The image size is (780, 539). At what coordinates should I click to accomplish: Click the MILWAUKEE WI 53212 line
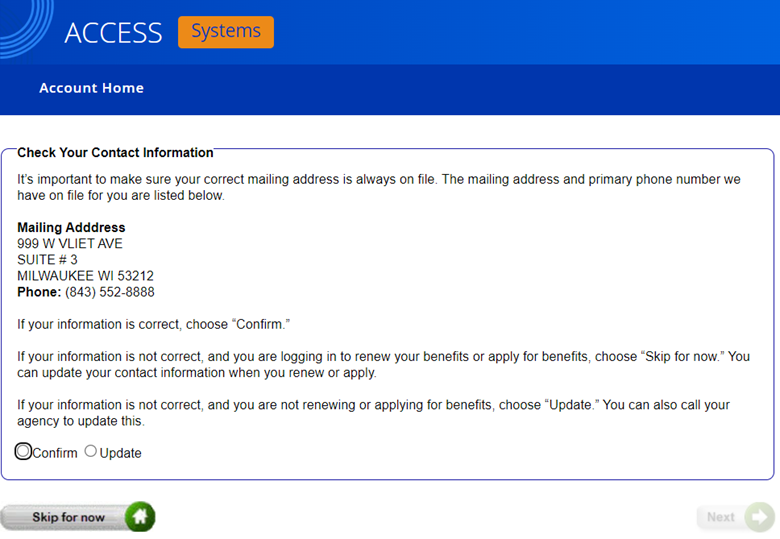(85, 276)
